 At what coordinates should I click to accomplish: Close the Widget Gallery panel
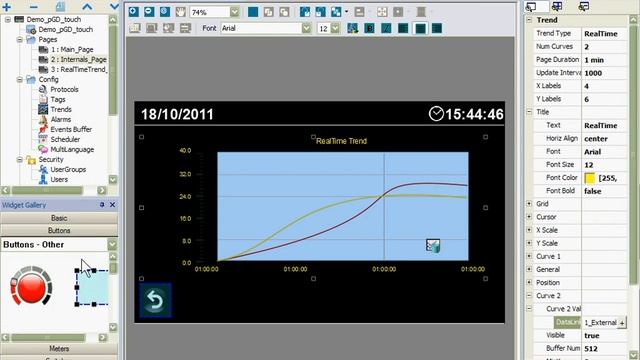coord(112,205)
